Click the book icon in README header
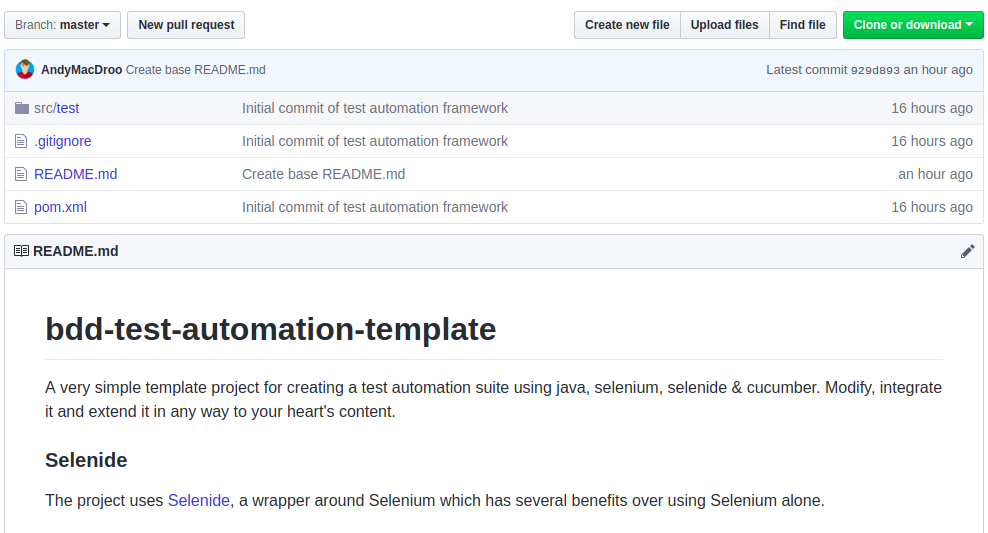 point(21,251)
